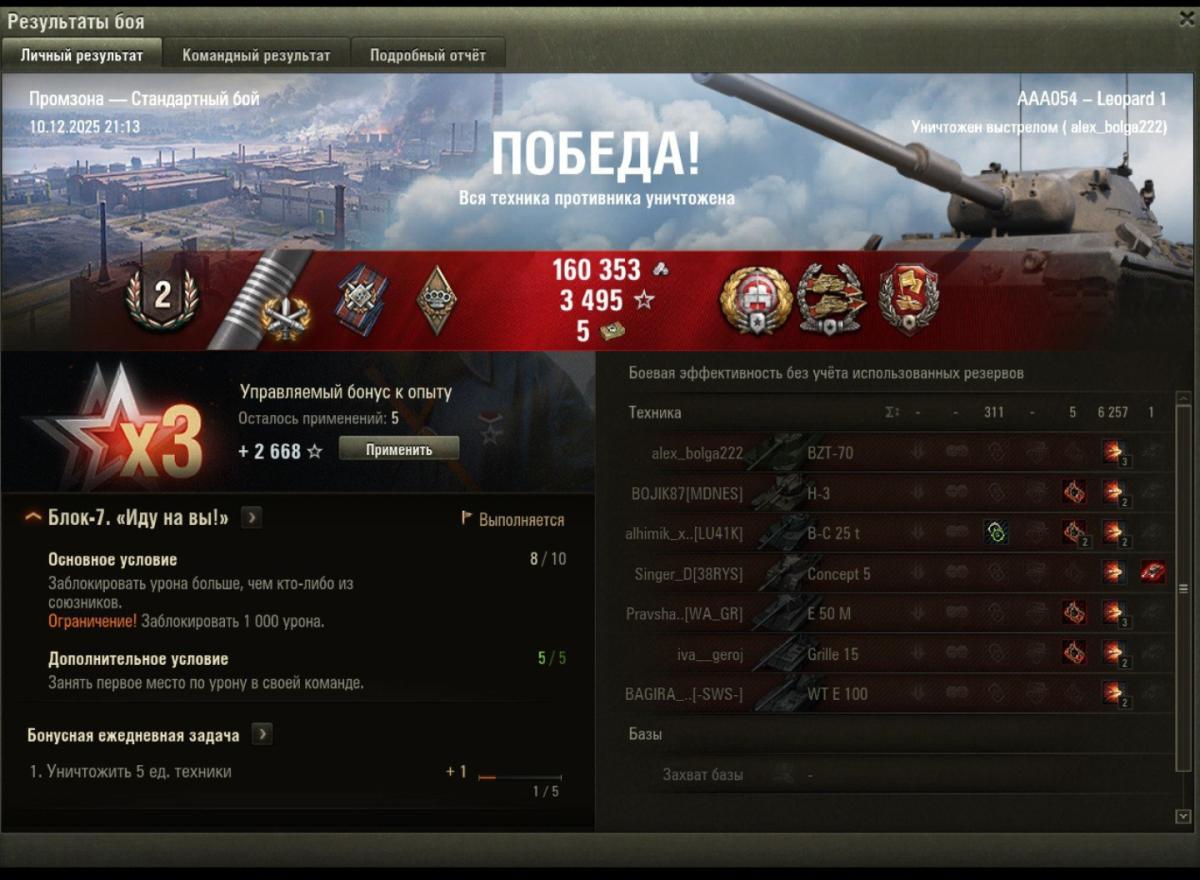
Task: Click the sum sort header in the Техника table
Action: click(x=891, y=412)
